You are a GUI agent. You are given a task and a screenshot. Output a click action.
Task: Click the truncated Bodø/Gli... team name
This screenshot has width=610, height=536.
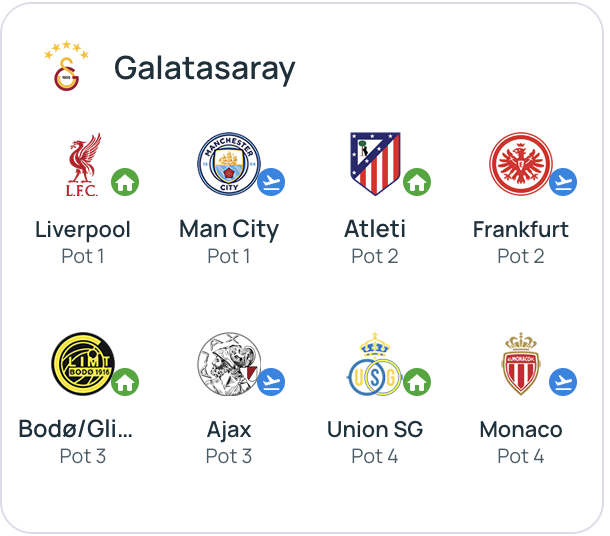76,429
